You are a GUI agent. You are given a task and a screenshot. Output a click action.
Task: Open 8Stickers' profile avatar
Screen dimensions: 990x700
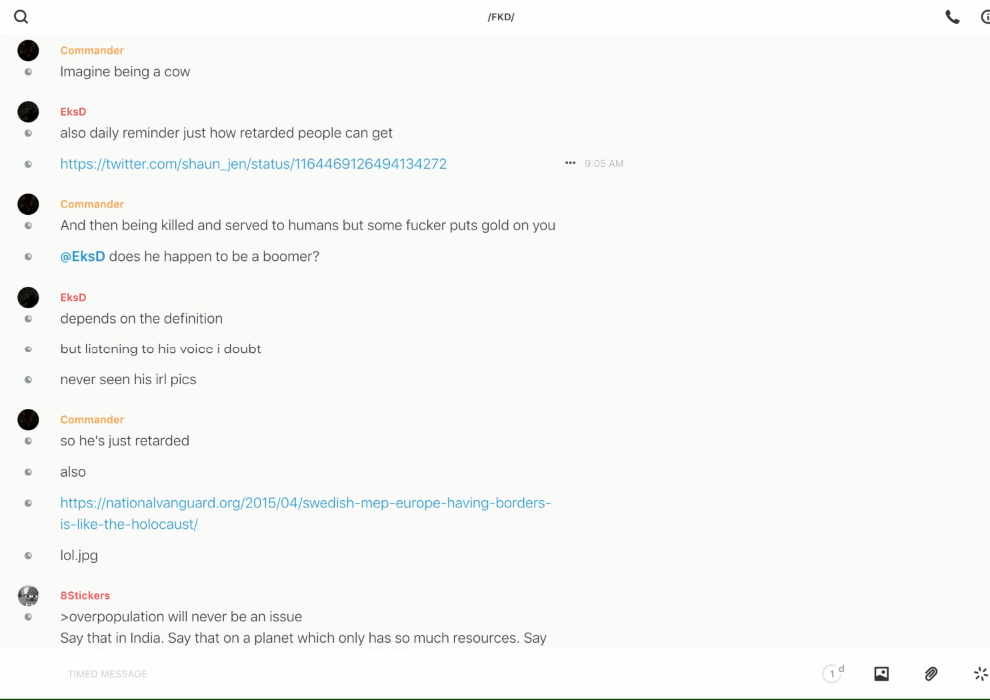coord(28,596)
